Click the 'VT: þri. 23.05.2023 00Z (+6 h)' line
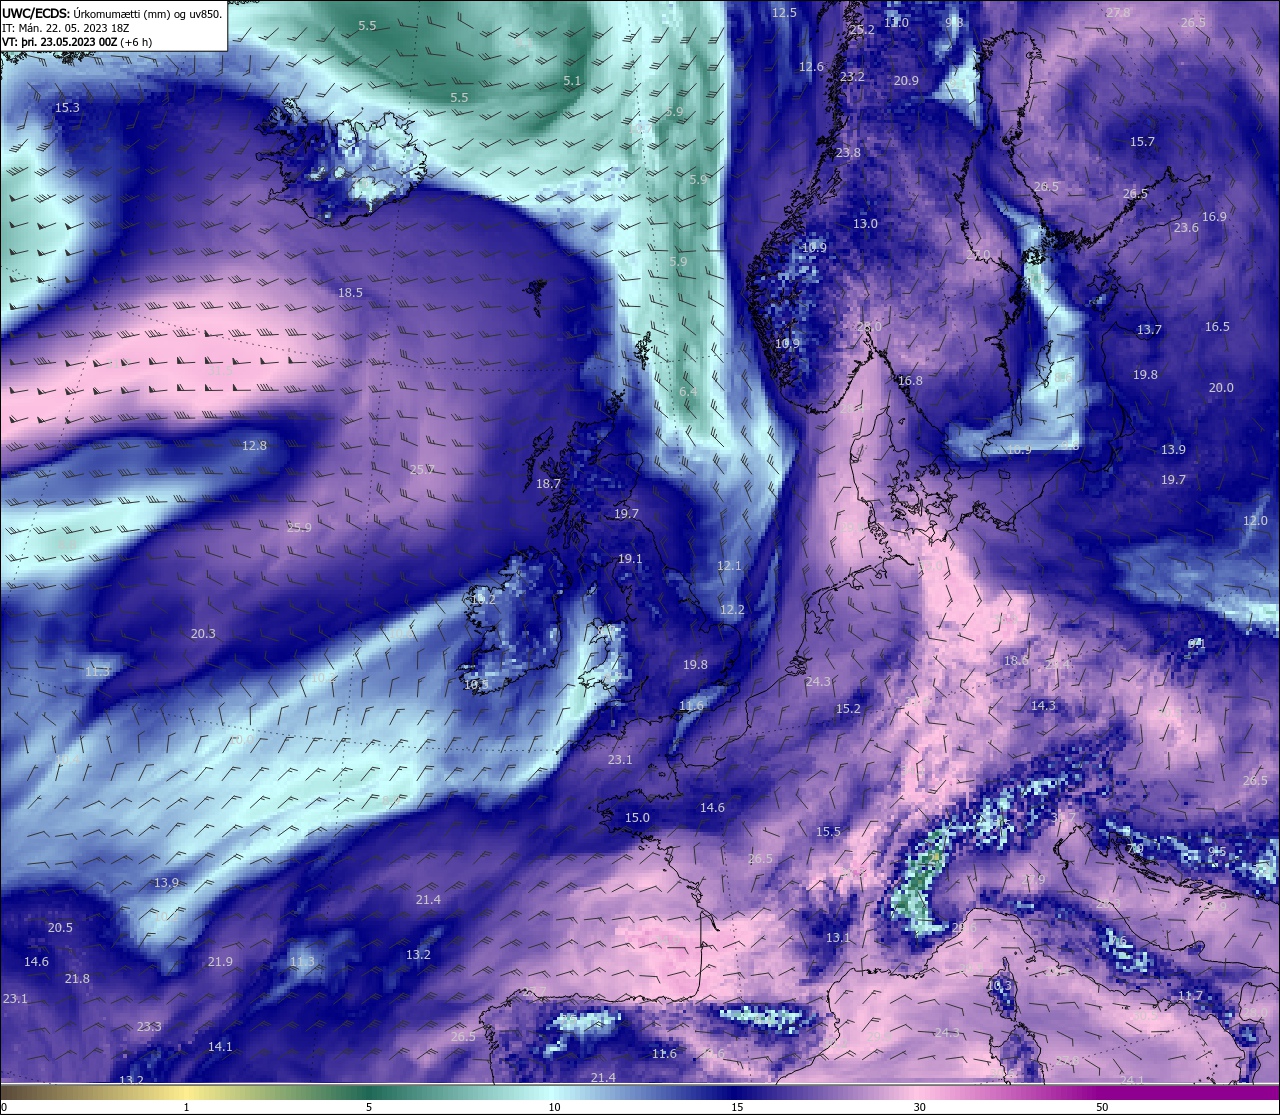This screenshot has height=1115, width=1280. (77, 42)
